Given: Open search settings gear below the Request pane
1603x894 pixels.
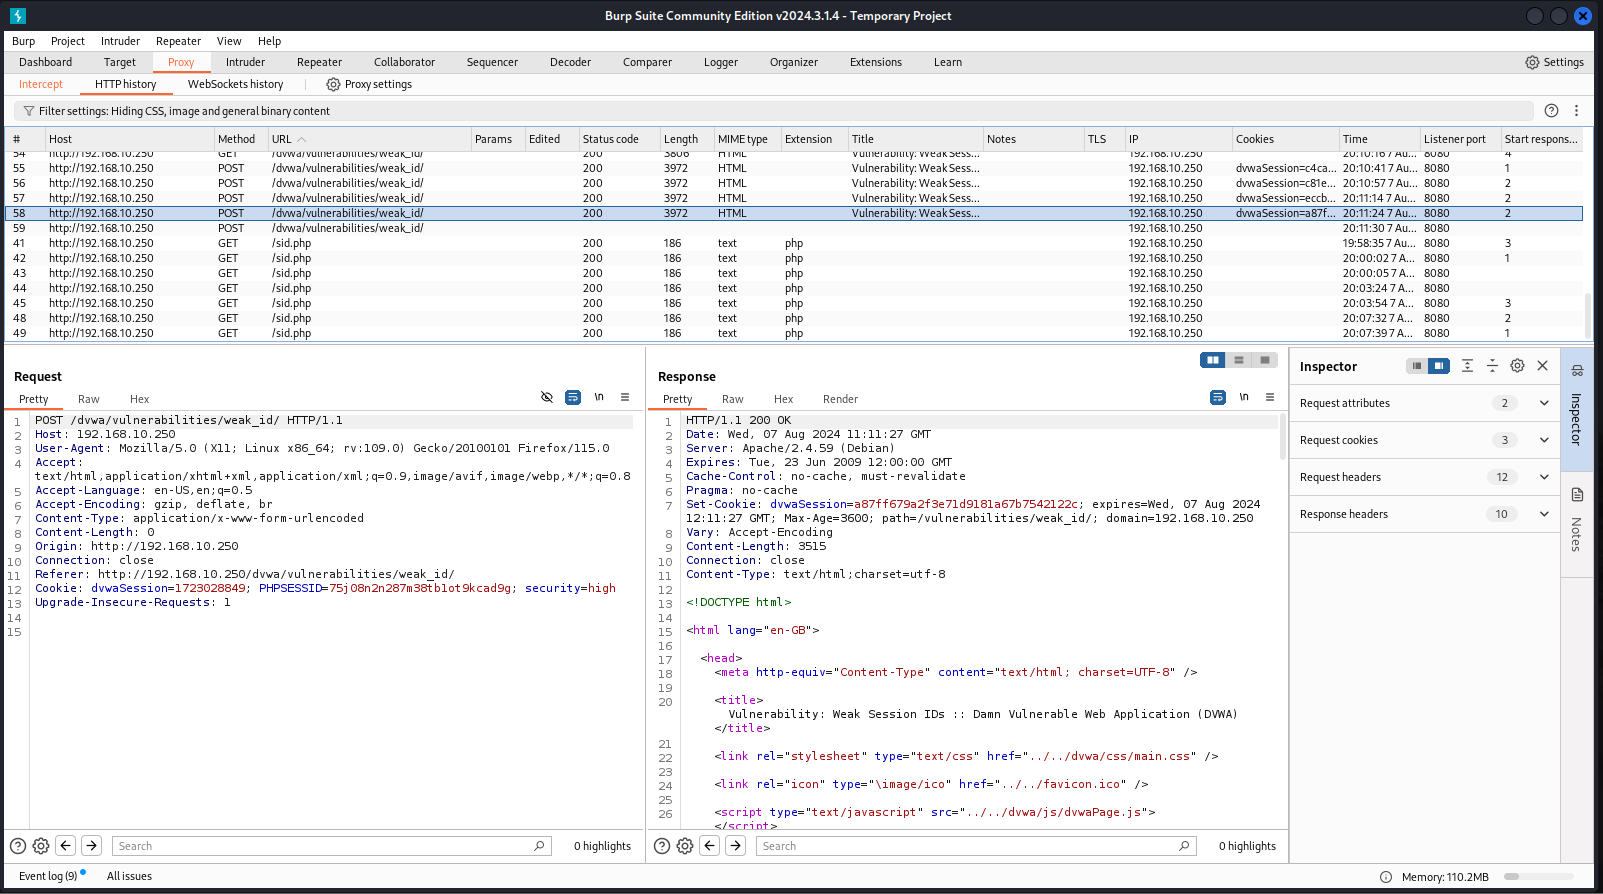Looking at the screenshot, I should [41, 846].
